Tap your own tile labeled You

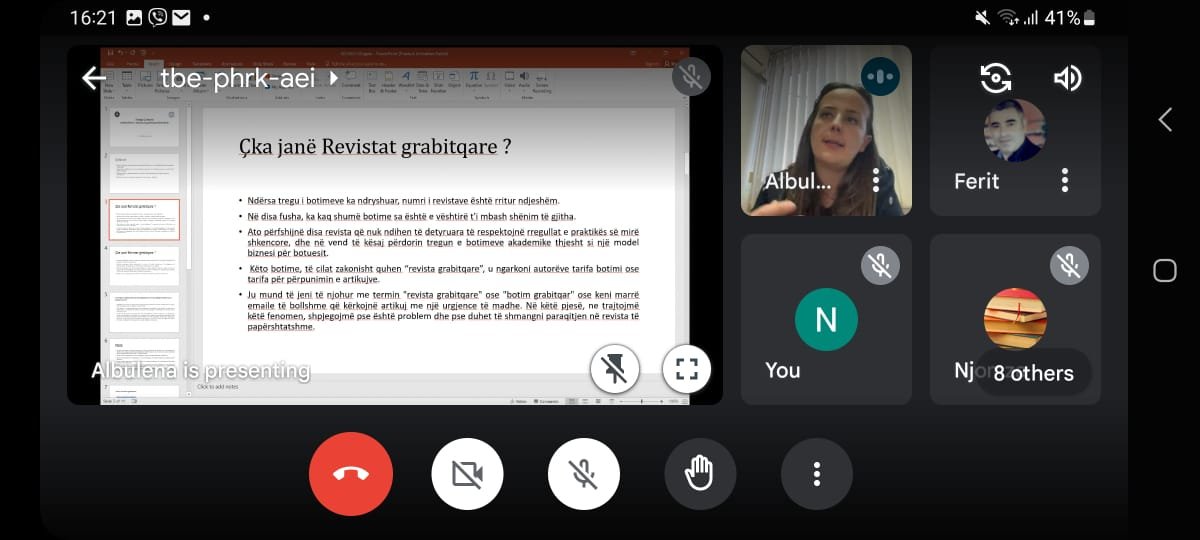tap(826, 319)
